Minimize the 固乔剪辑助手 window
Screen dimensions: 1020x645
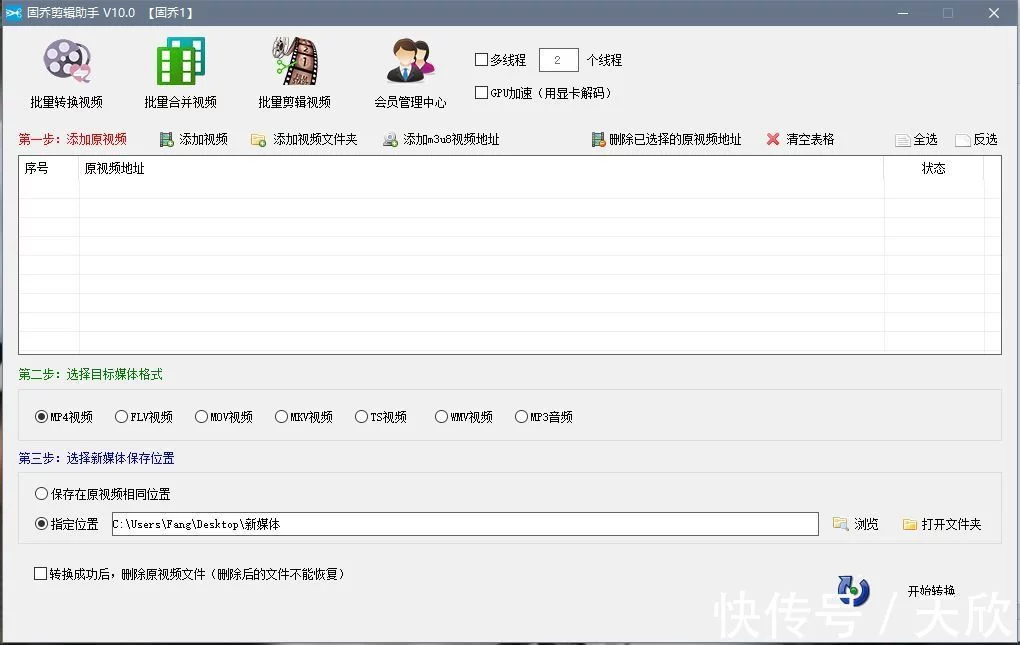click(x=903, y=13)
